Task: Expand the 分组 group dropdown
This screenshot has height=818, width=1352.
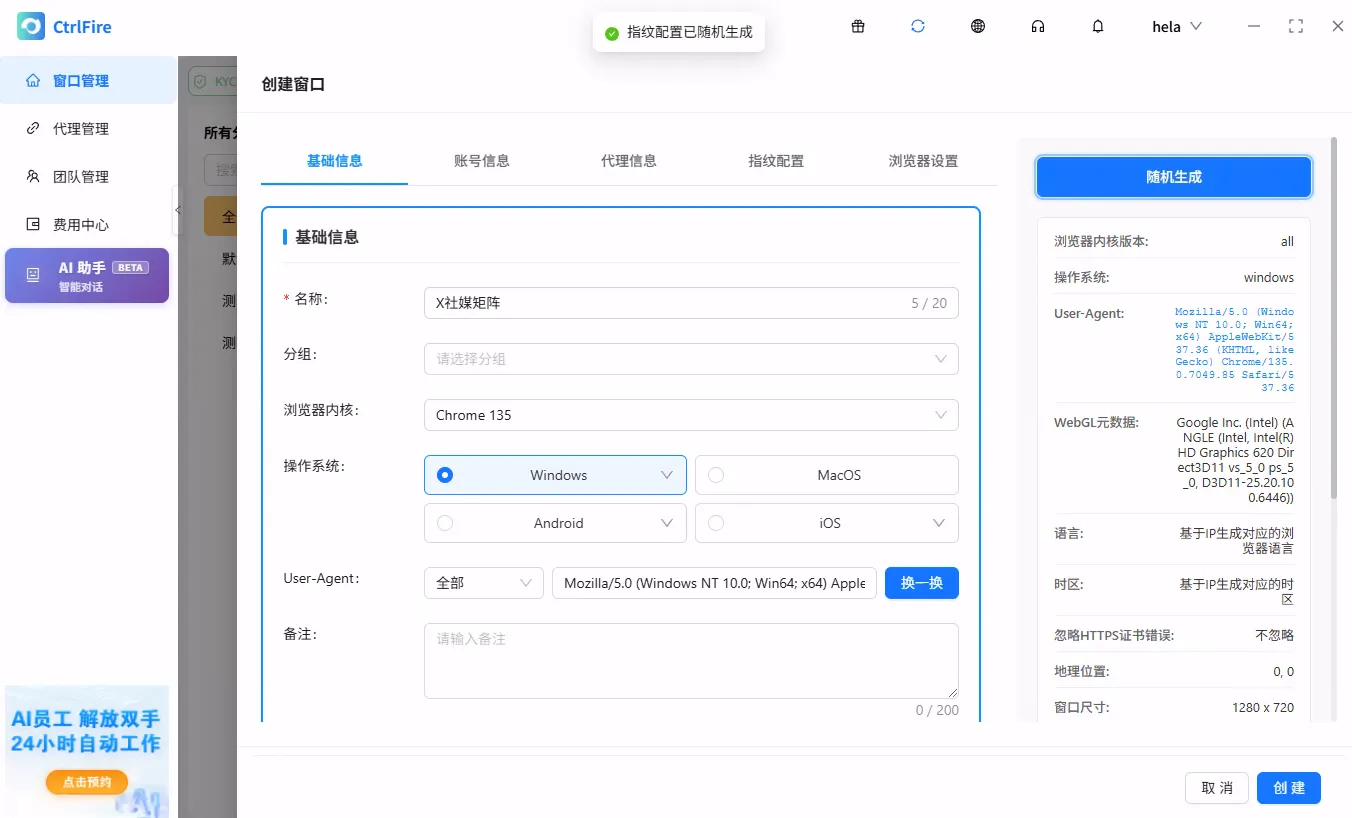Action: click(690, 359)
